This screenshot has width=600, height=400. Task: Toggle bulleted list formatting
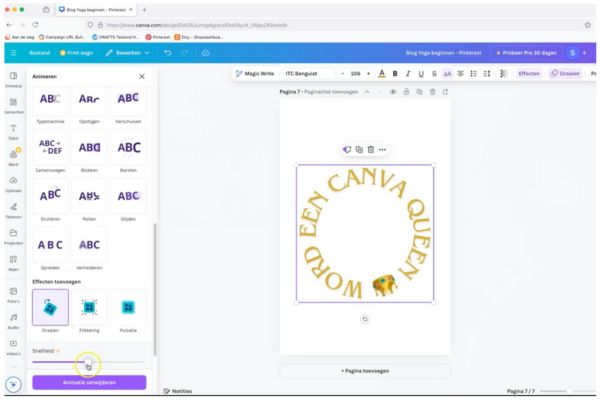coord(473,73)
